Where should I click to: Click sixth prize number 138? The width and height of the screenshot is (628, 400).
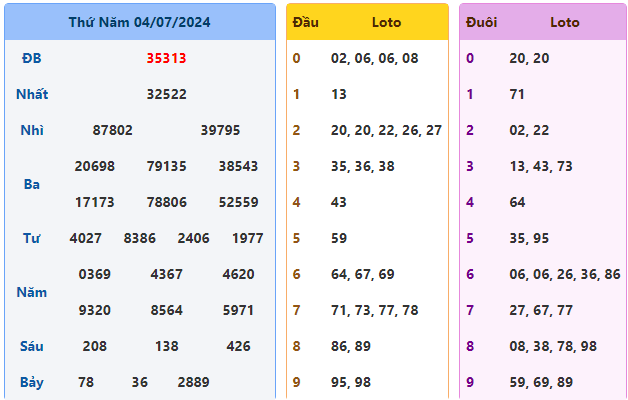pyautogui.click(x=166, y=346)
